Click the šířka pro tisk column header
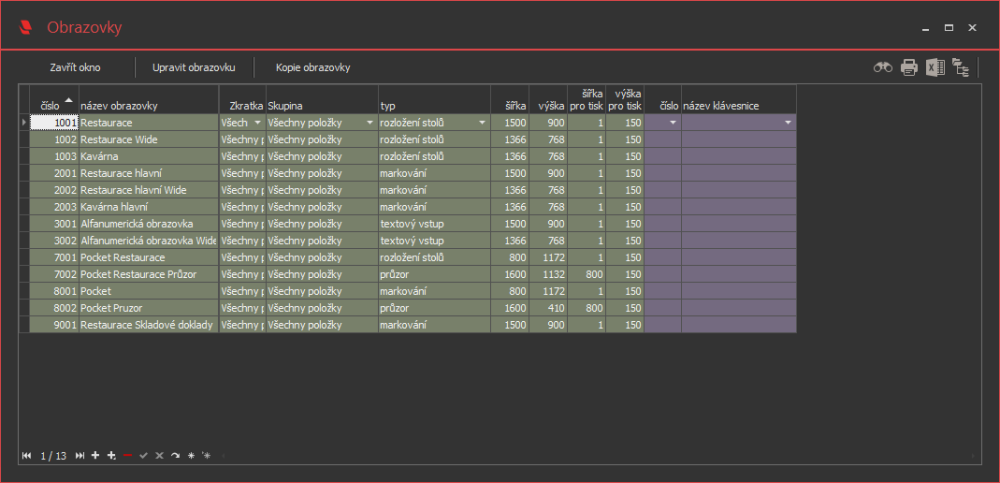This screenshot has width=1000, height=483. click(x=587, y=99)
